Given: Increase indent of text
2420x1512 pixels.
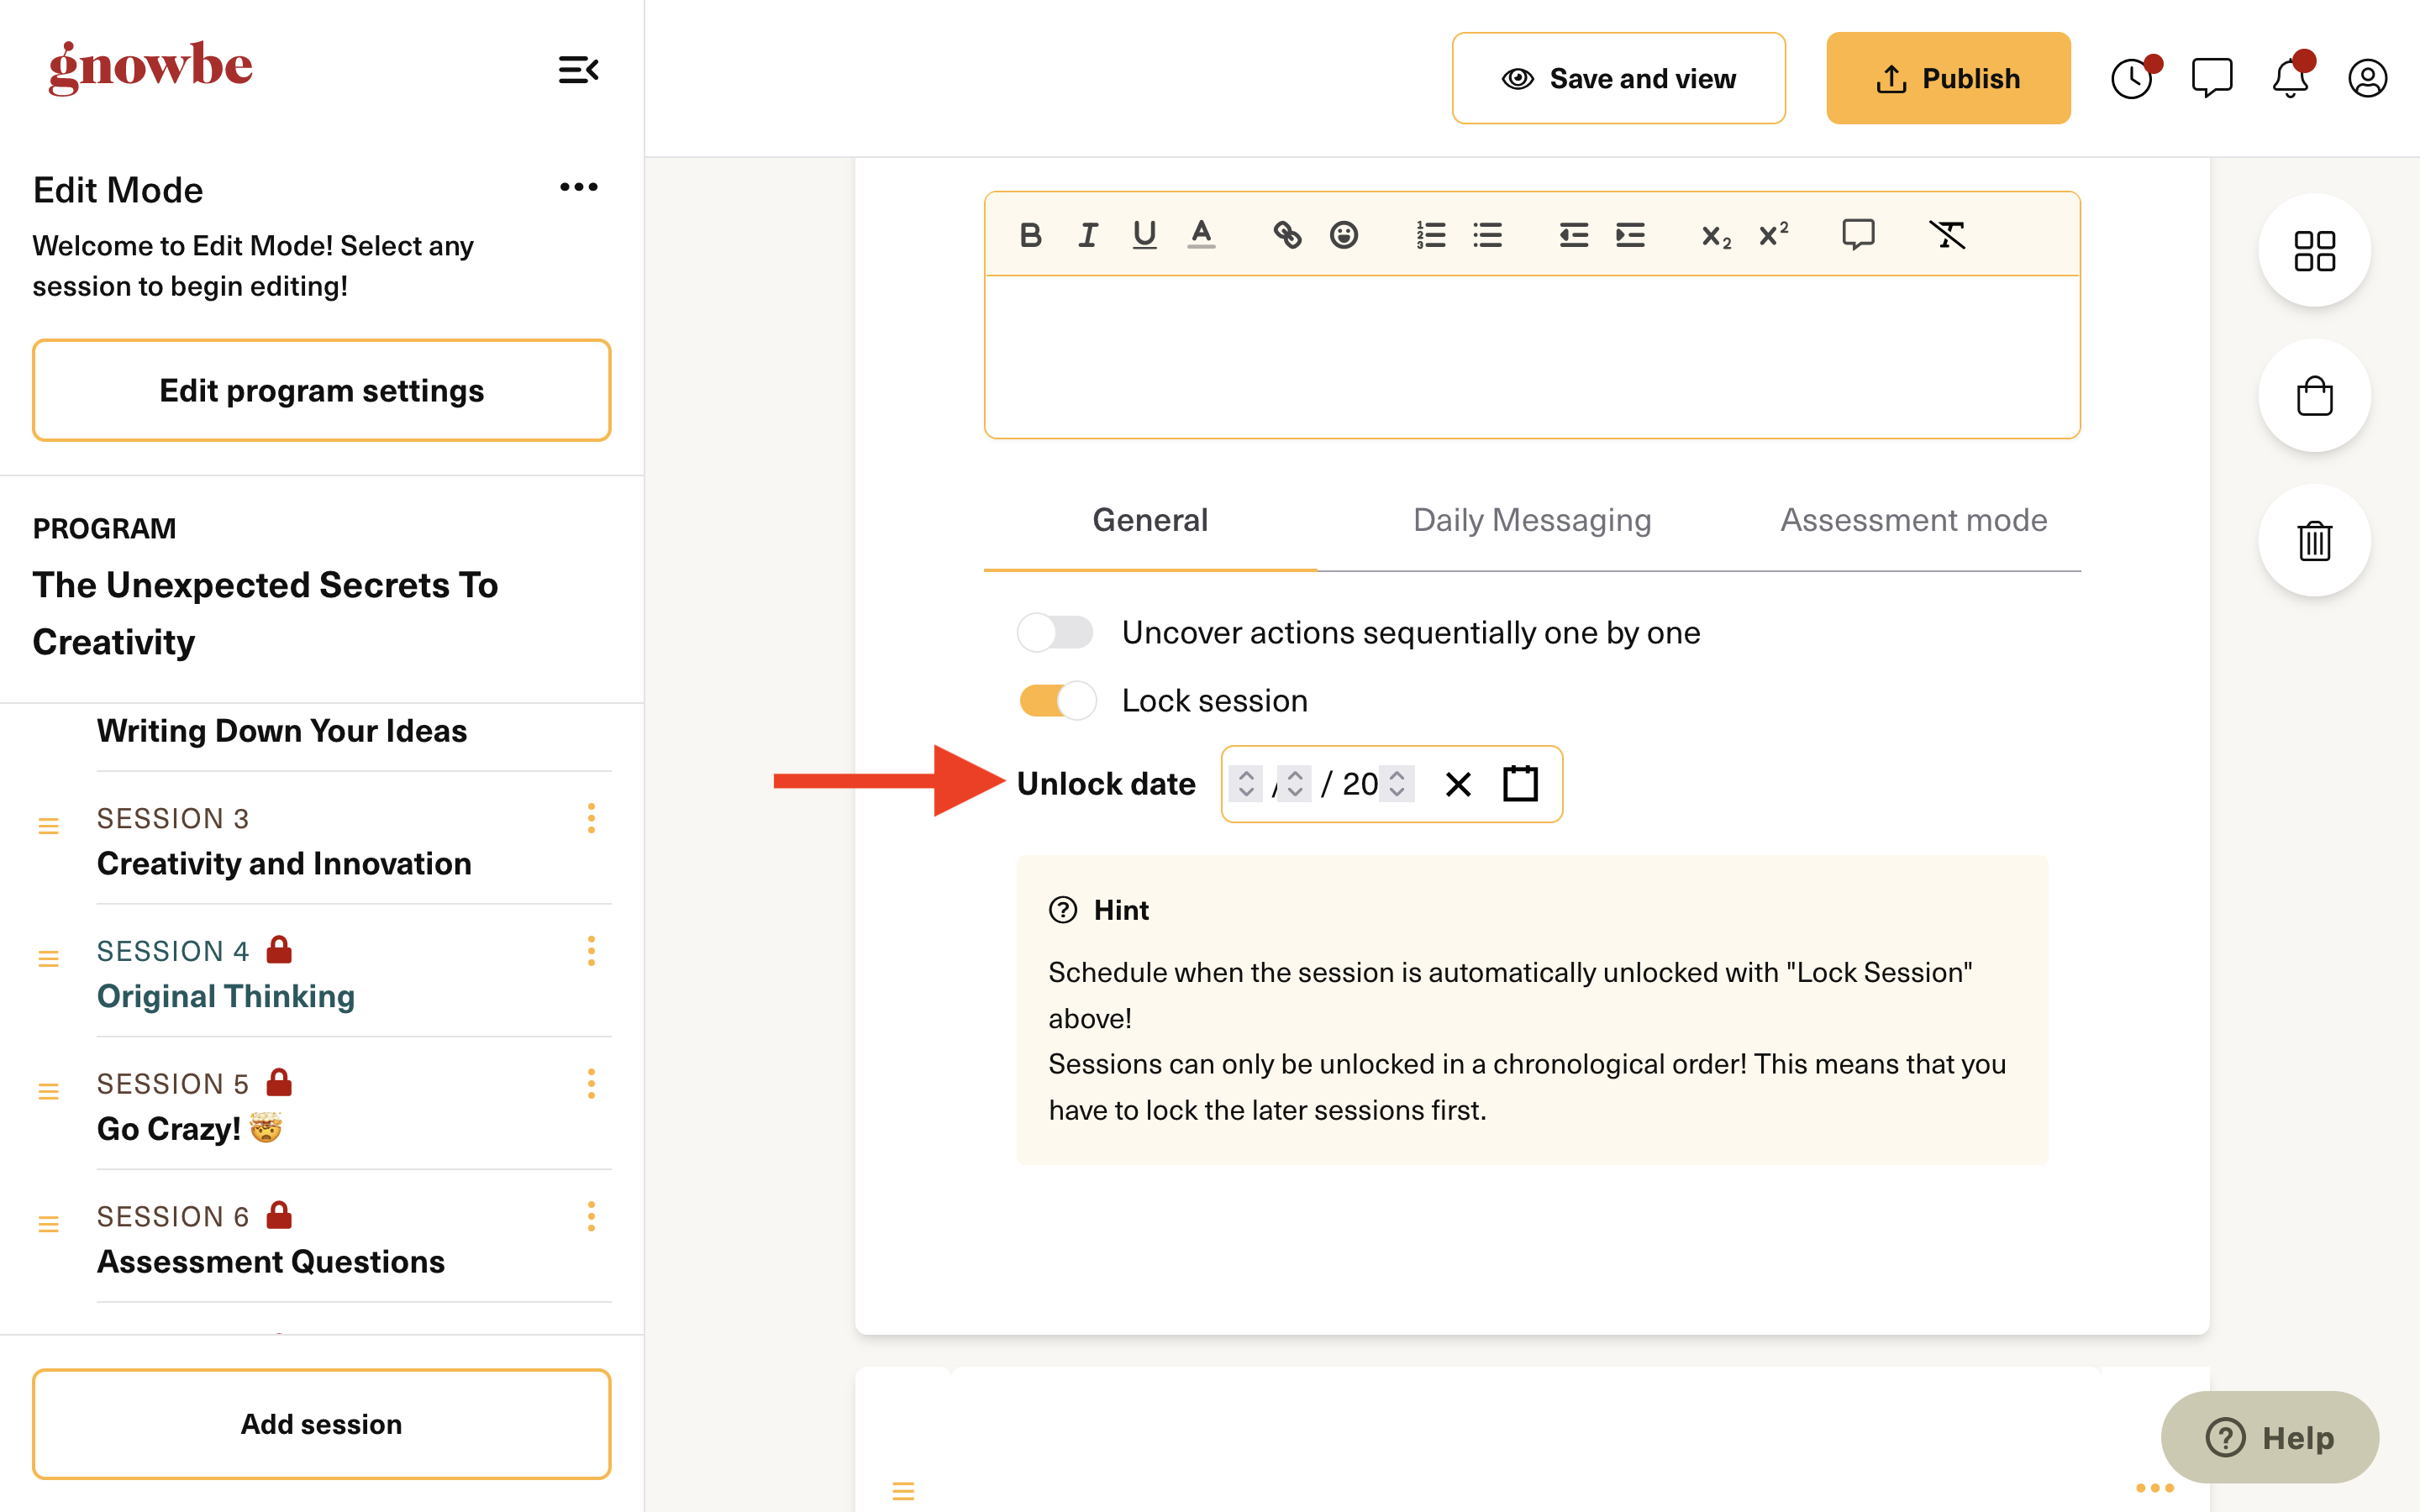Looking at the screenshot, I should point(1630,235).
